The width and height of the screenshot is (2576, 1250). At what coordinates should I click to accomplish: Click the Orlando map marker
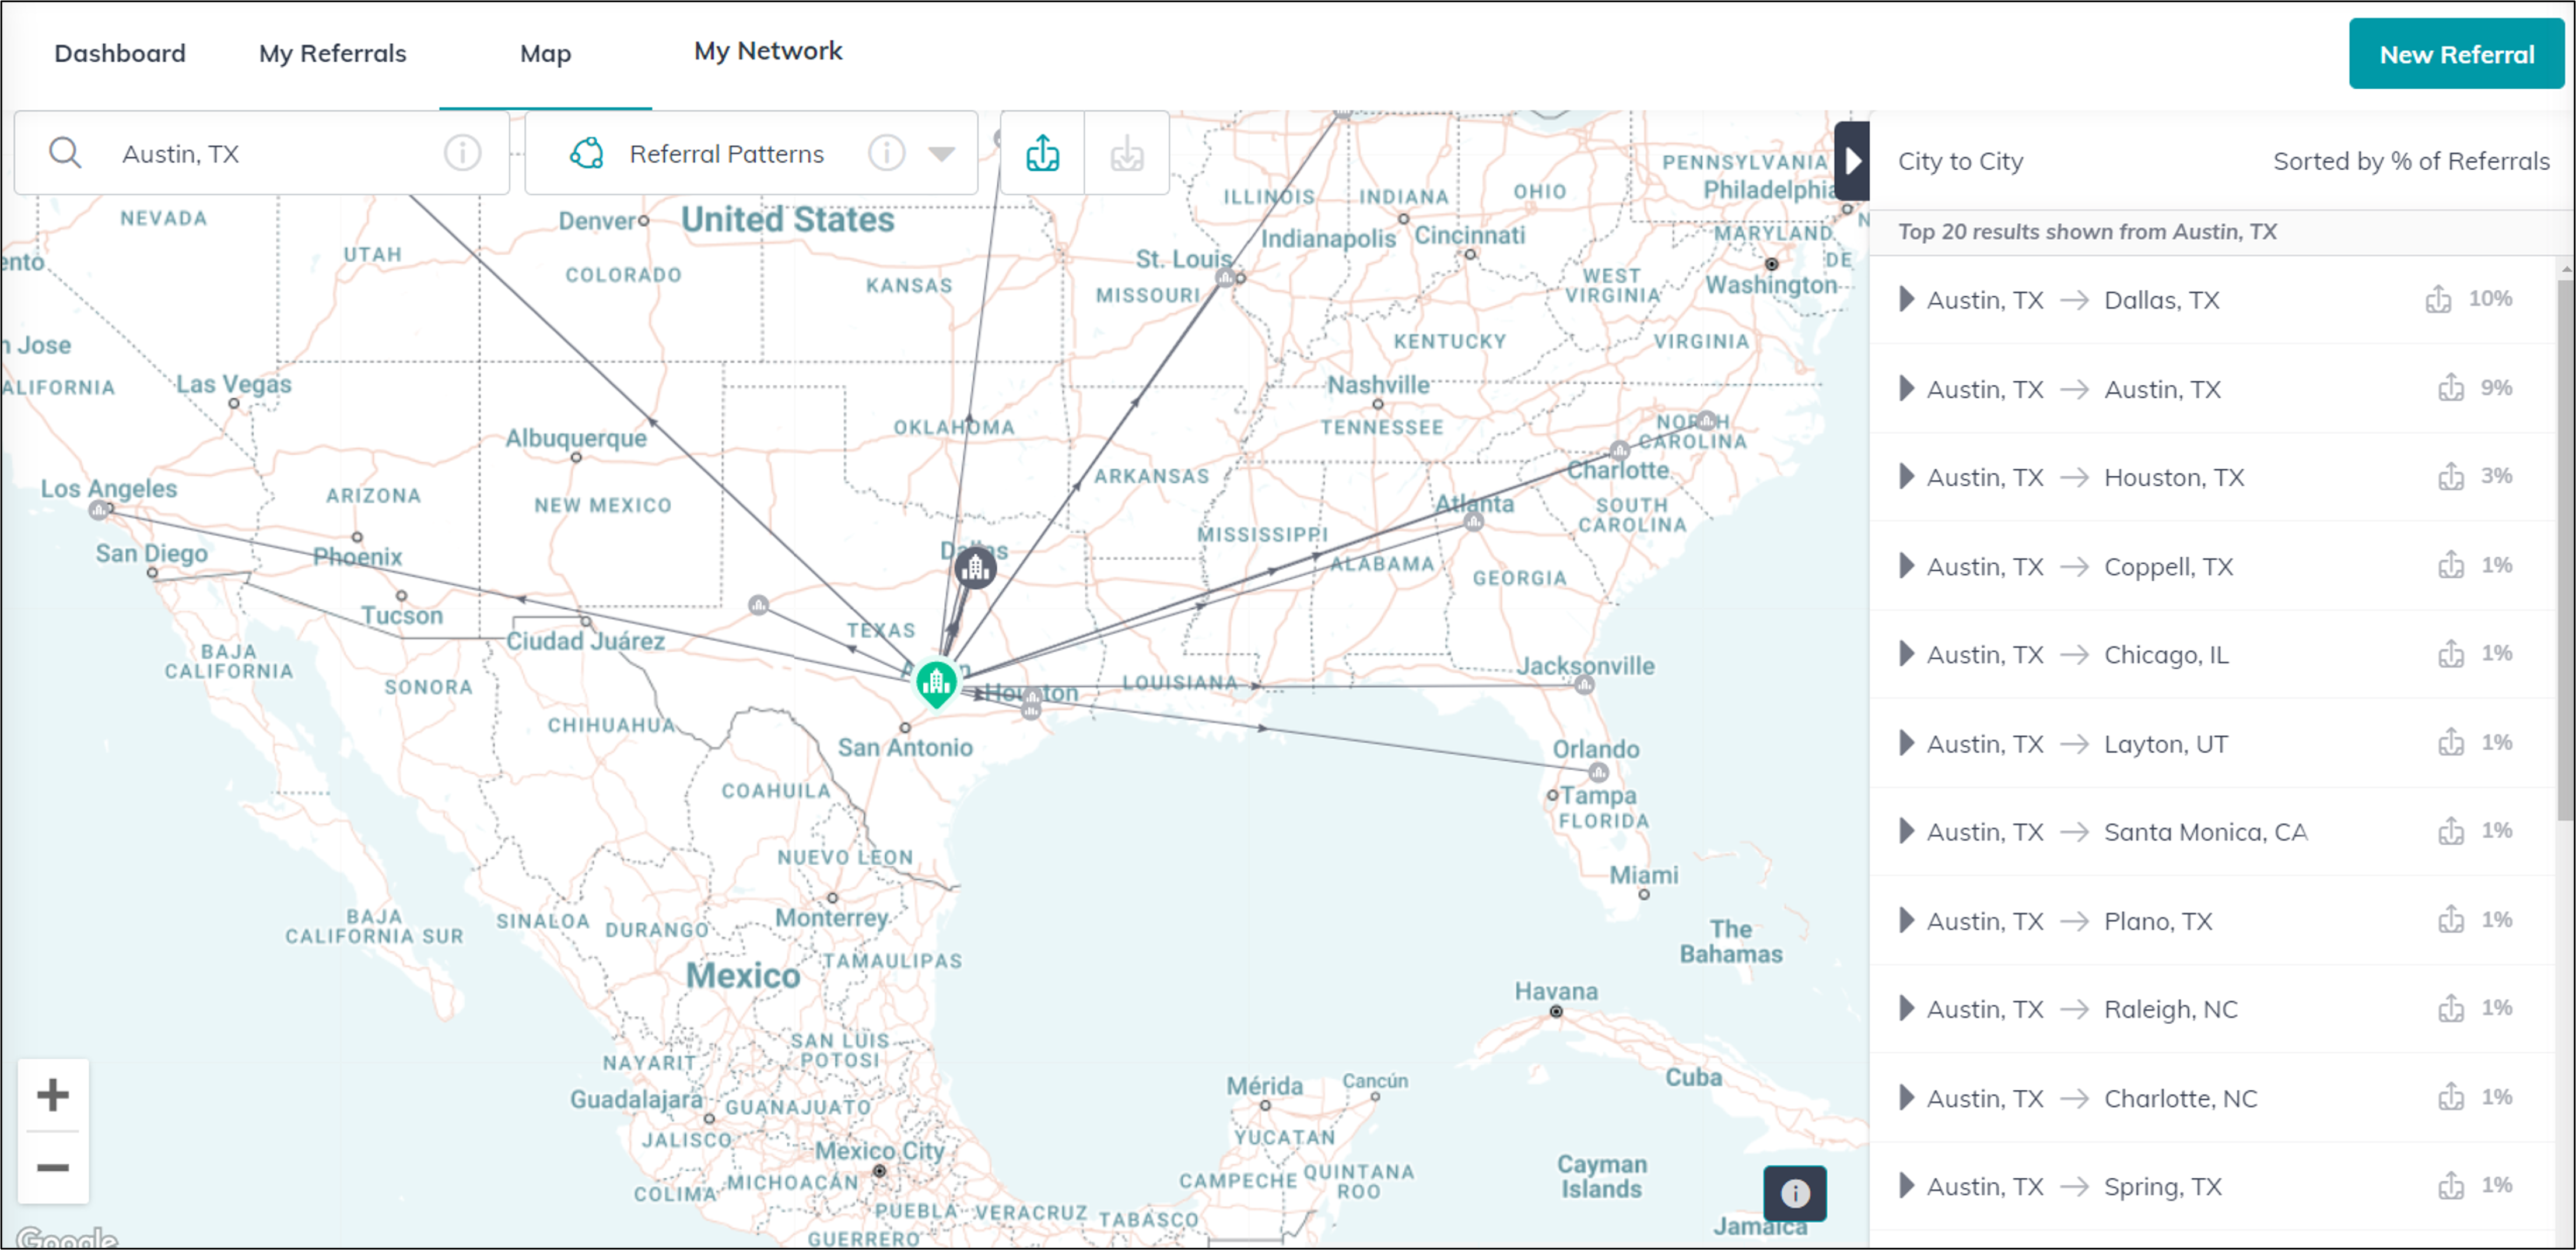[x=1598, y=772]
